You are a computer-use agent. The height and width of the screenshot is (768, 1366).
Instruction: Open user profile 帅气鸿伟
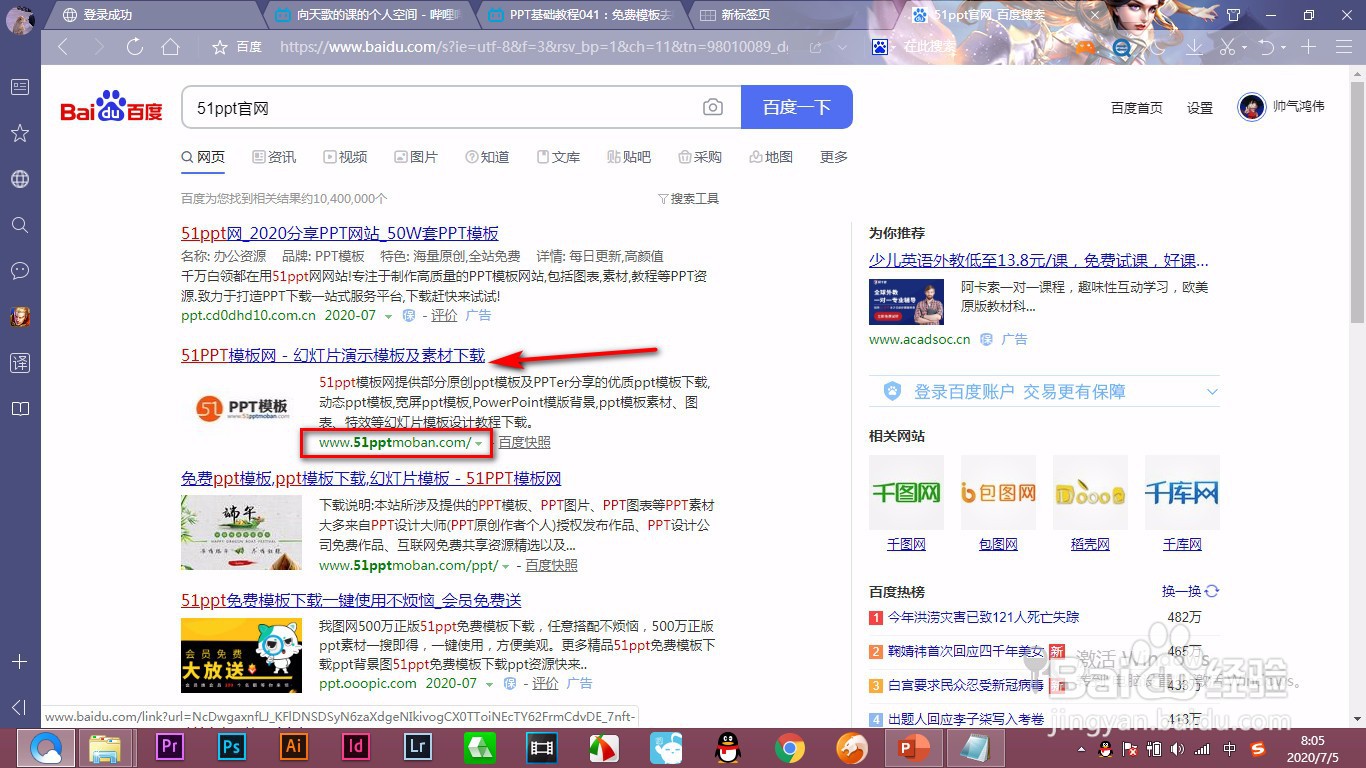[1281, 106]
